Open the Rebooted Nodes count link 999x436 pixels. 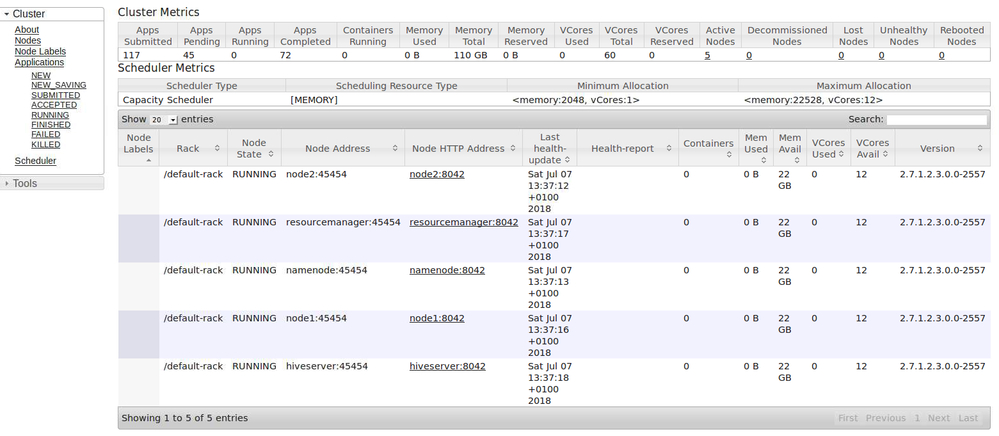942,55
